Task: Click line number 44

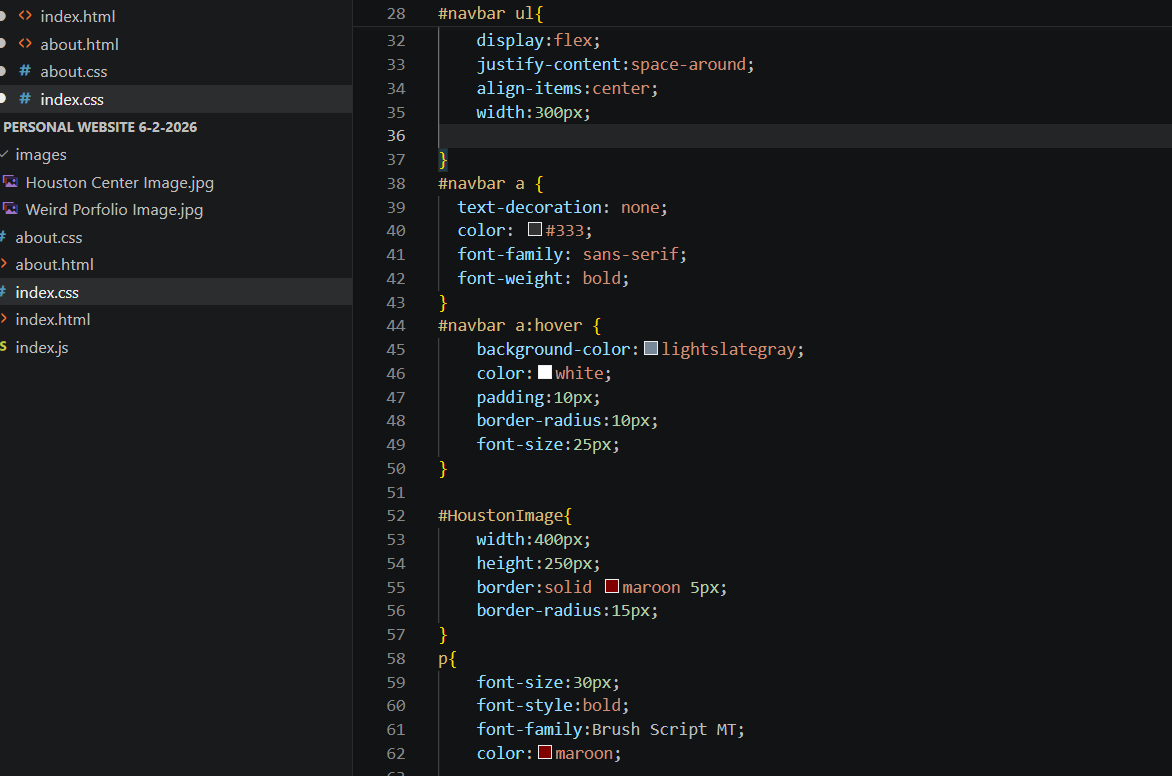Action: tap(396, 326)
